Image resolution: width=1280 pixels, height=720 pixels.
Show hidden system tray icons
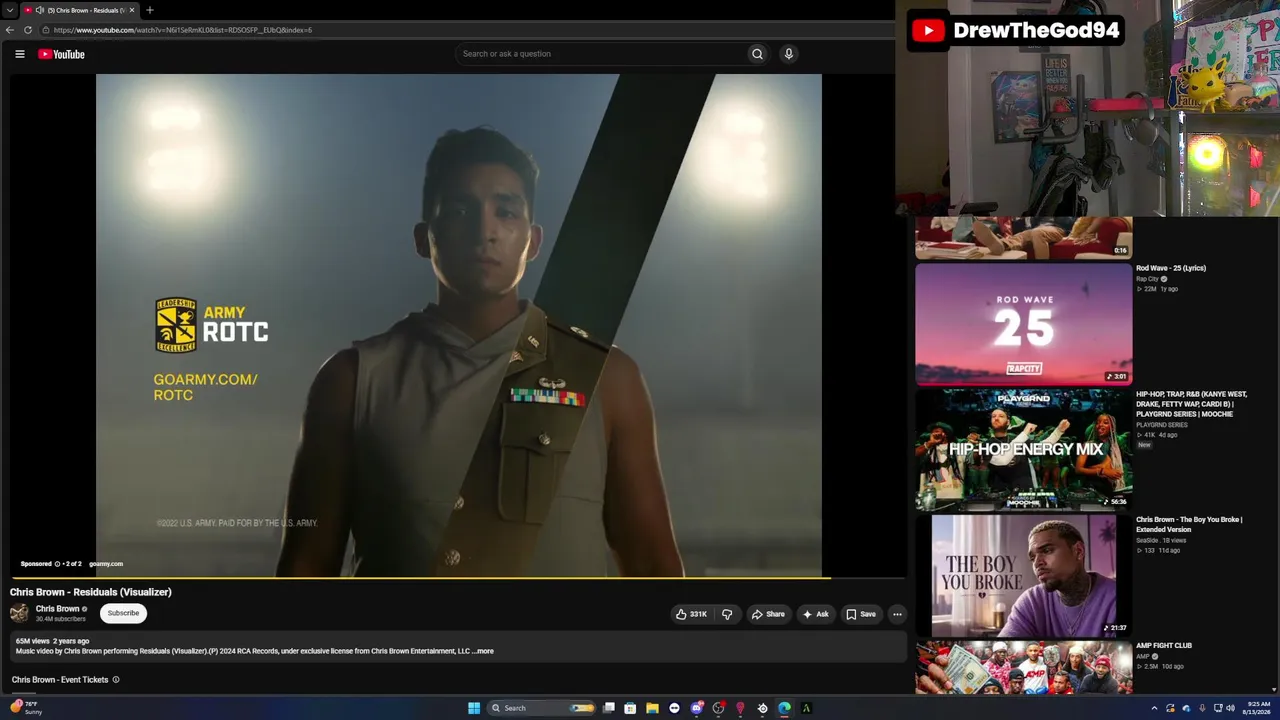pyautogui.click(x=1154, y=708)
